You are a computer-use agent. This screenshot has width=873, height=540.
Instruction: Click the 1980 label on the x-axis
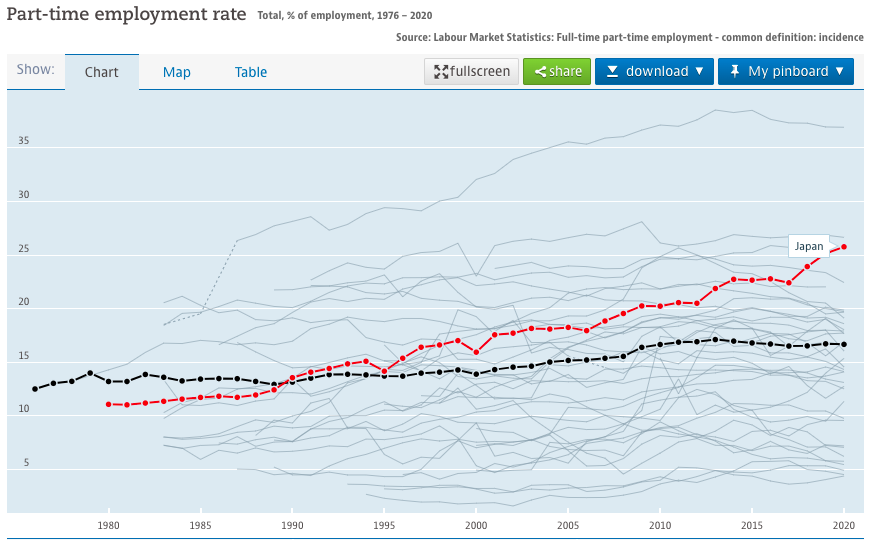pos(109,525)
